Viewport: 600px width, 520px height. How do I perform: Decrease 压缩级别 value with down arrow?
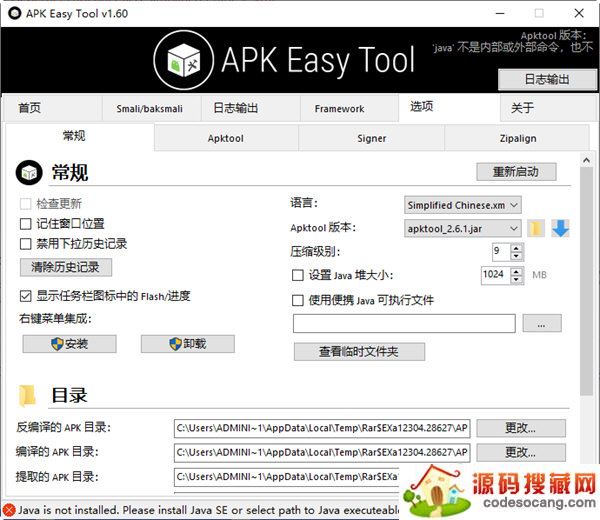517,256
